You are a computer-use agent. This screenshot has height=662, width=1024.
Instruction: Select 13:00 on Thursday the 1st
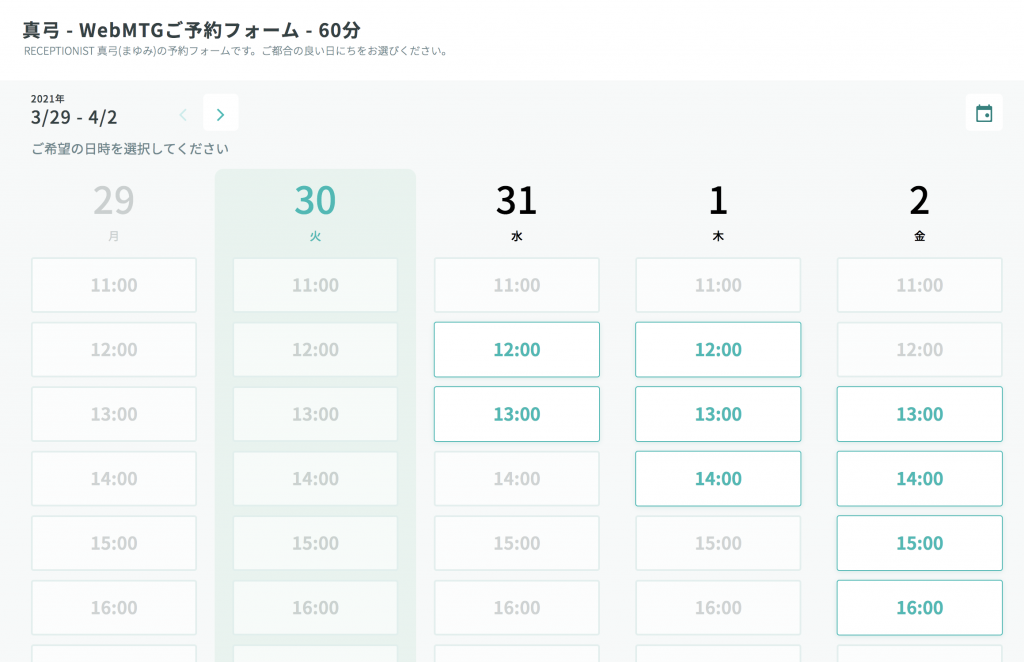click(718, 414)
